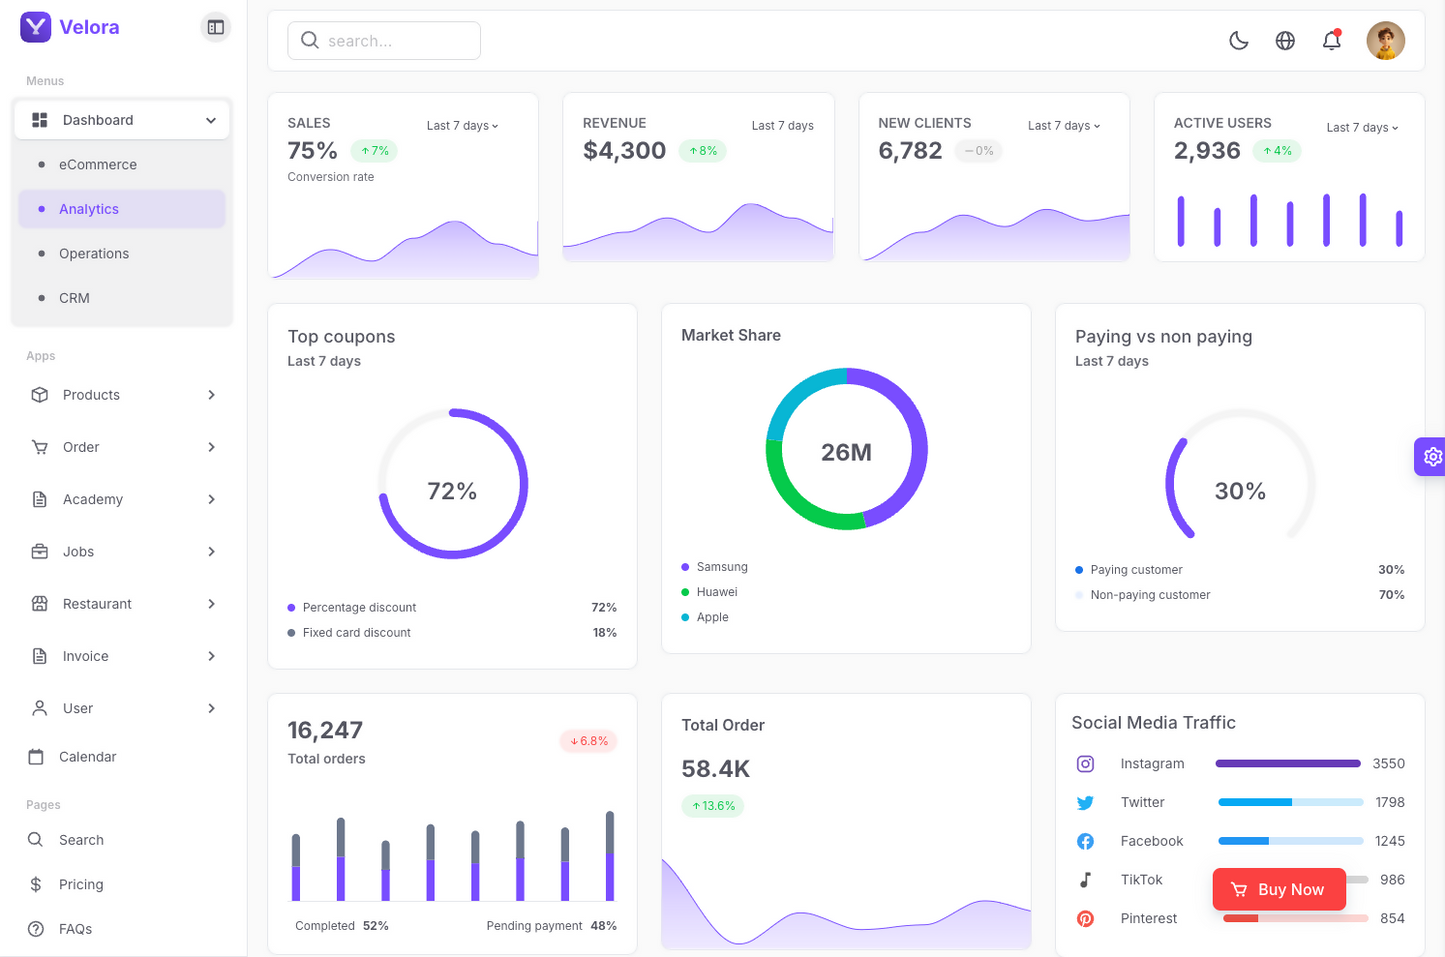The image size is (1445, 957).
Task: Toggle Samsung legend in Market Share
Action: coord(714,567)
